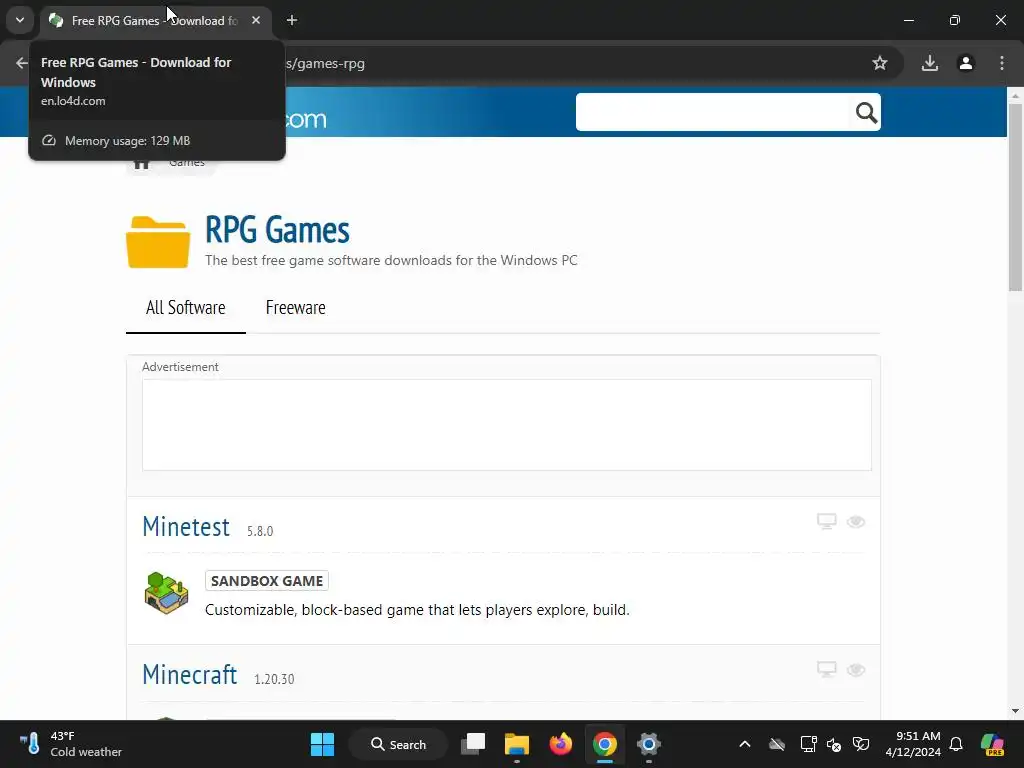Screen dimensions: 1024x768
Task: Select the All Software tab
Action: coord(185,308)
